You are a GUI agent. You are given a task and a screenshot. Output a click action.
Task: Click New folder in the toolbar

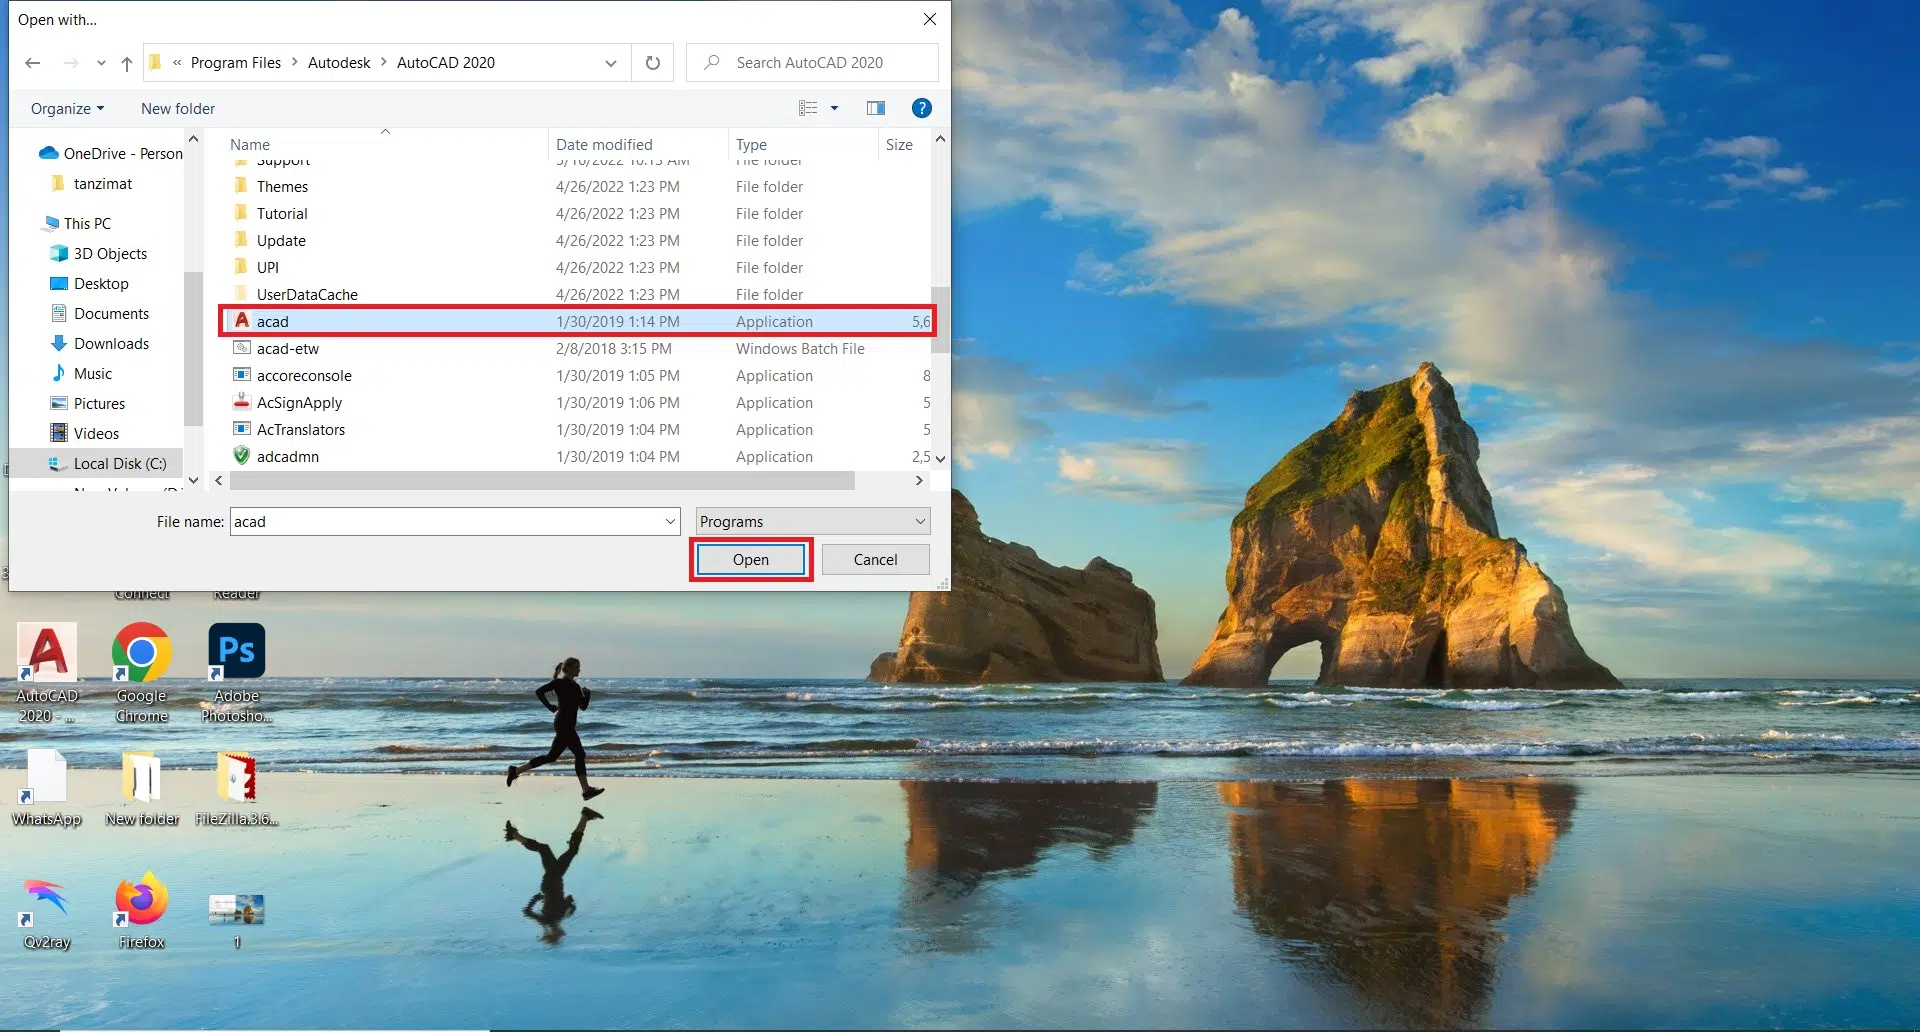(x=178, y=108)
